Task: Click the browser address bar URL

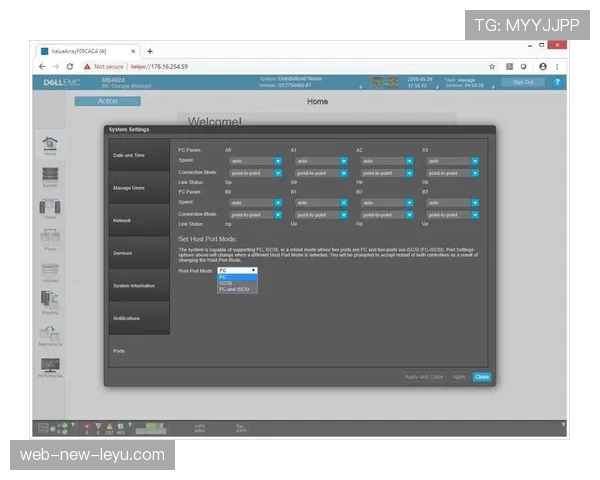Action: (160, 67)
